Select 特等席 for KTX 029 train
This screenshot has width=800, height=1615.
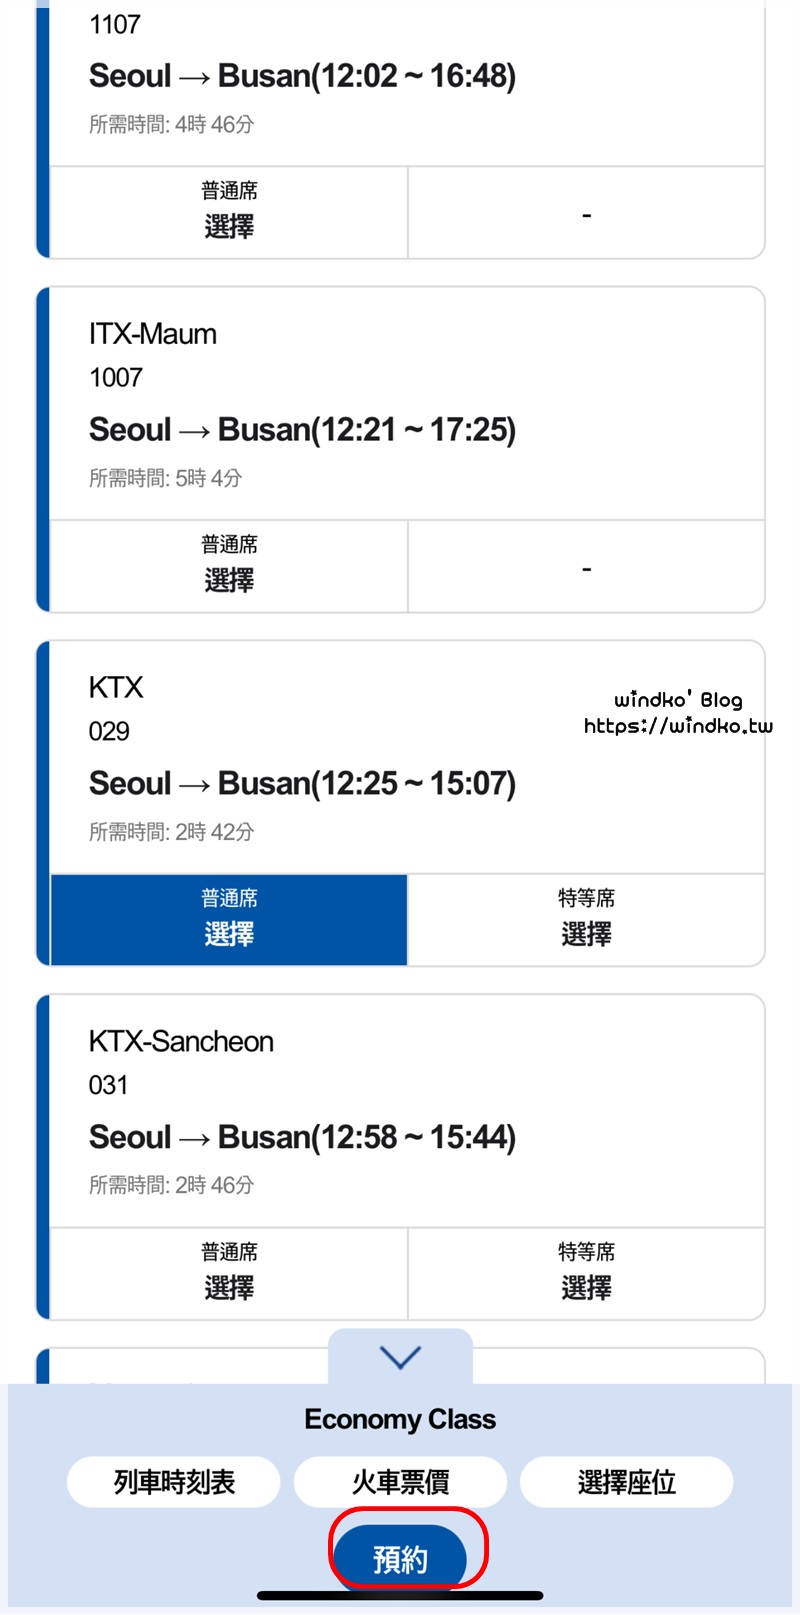[x=586, y=920]
